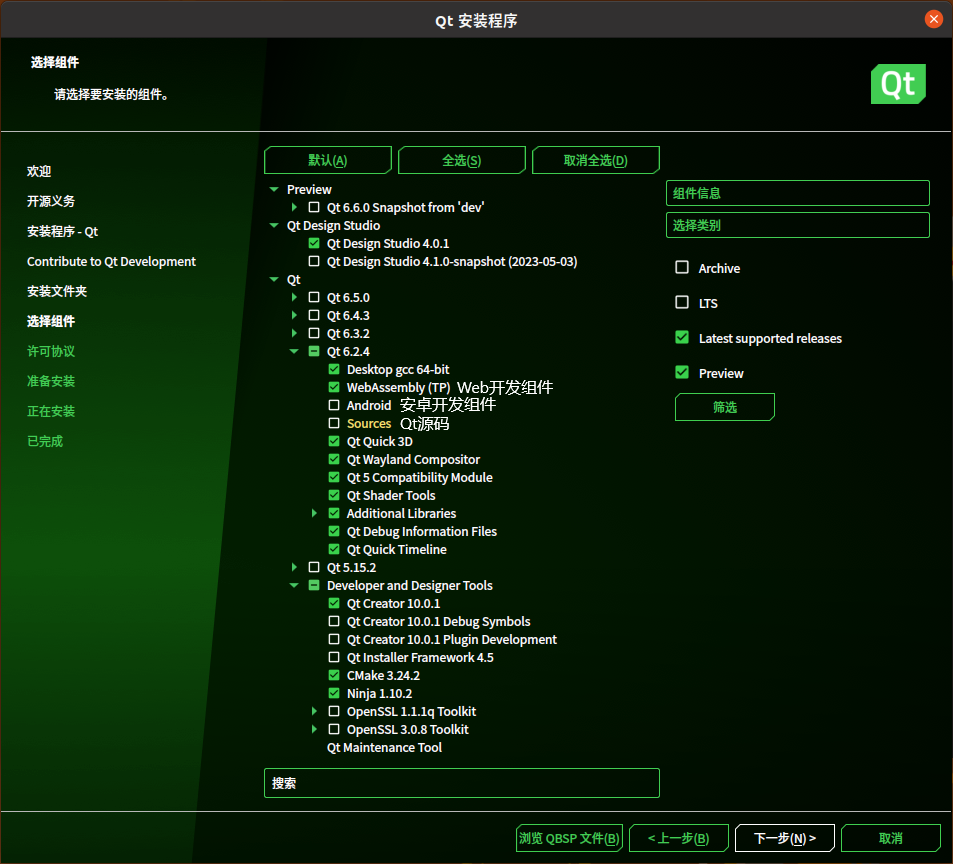The width and height of the screenshot is (953, 864).
Task: Enable the Android component checkbox
Action: (334, 405)
